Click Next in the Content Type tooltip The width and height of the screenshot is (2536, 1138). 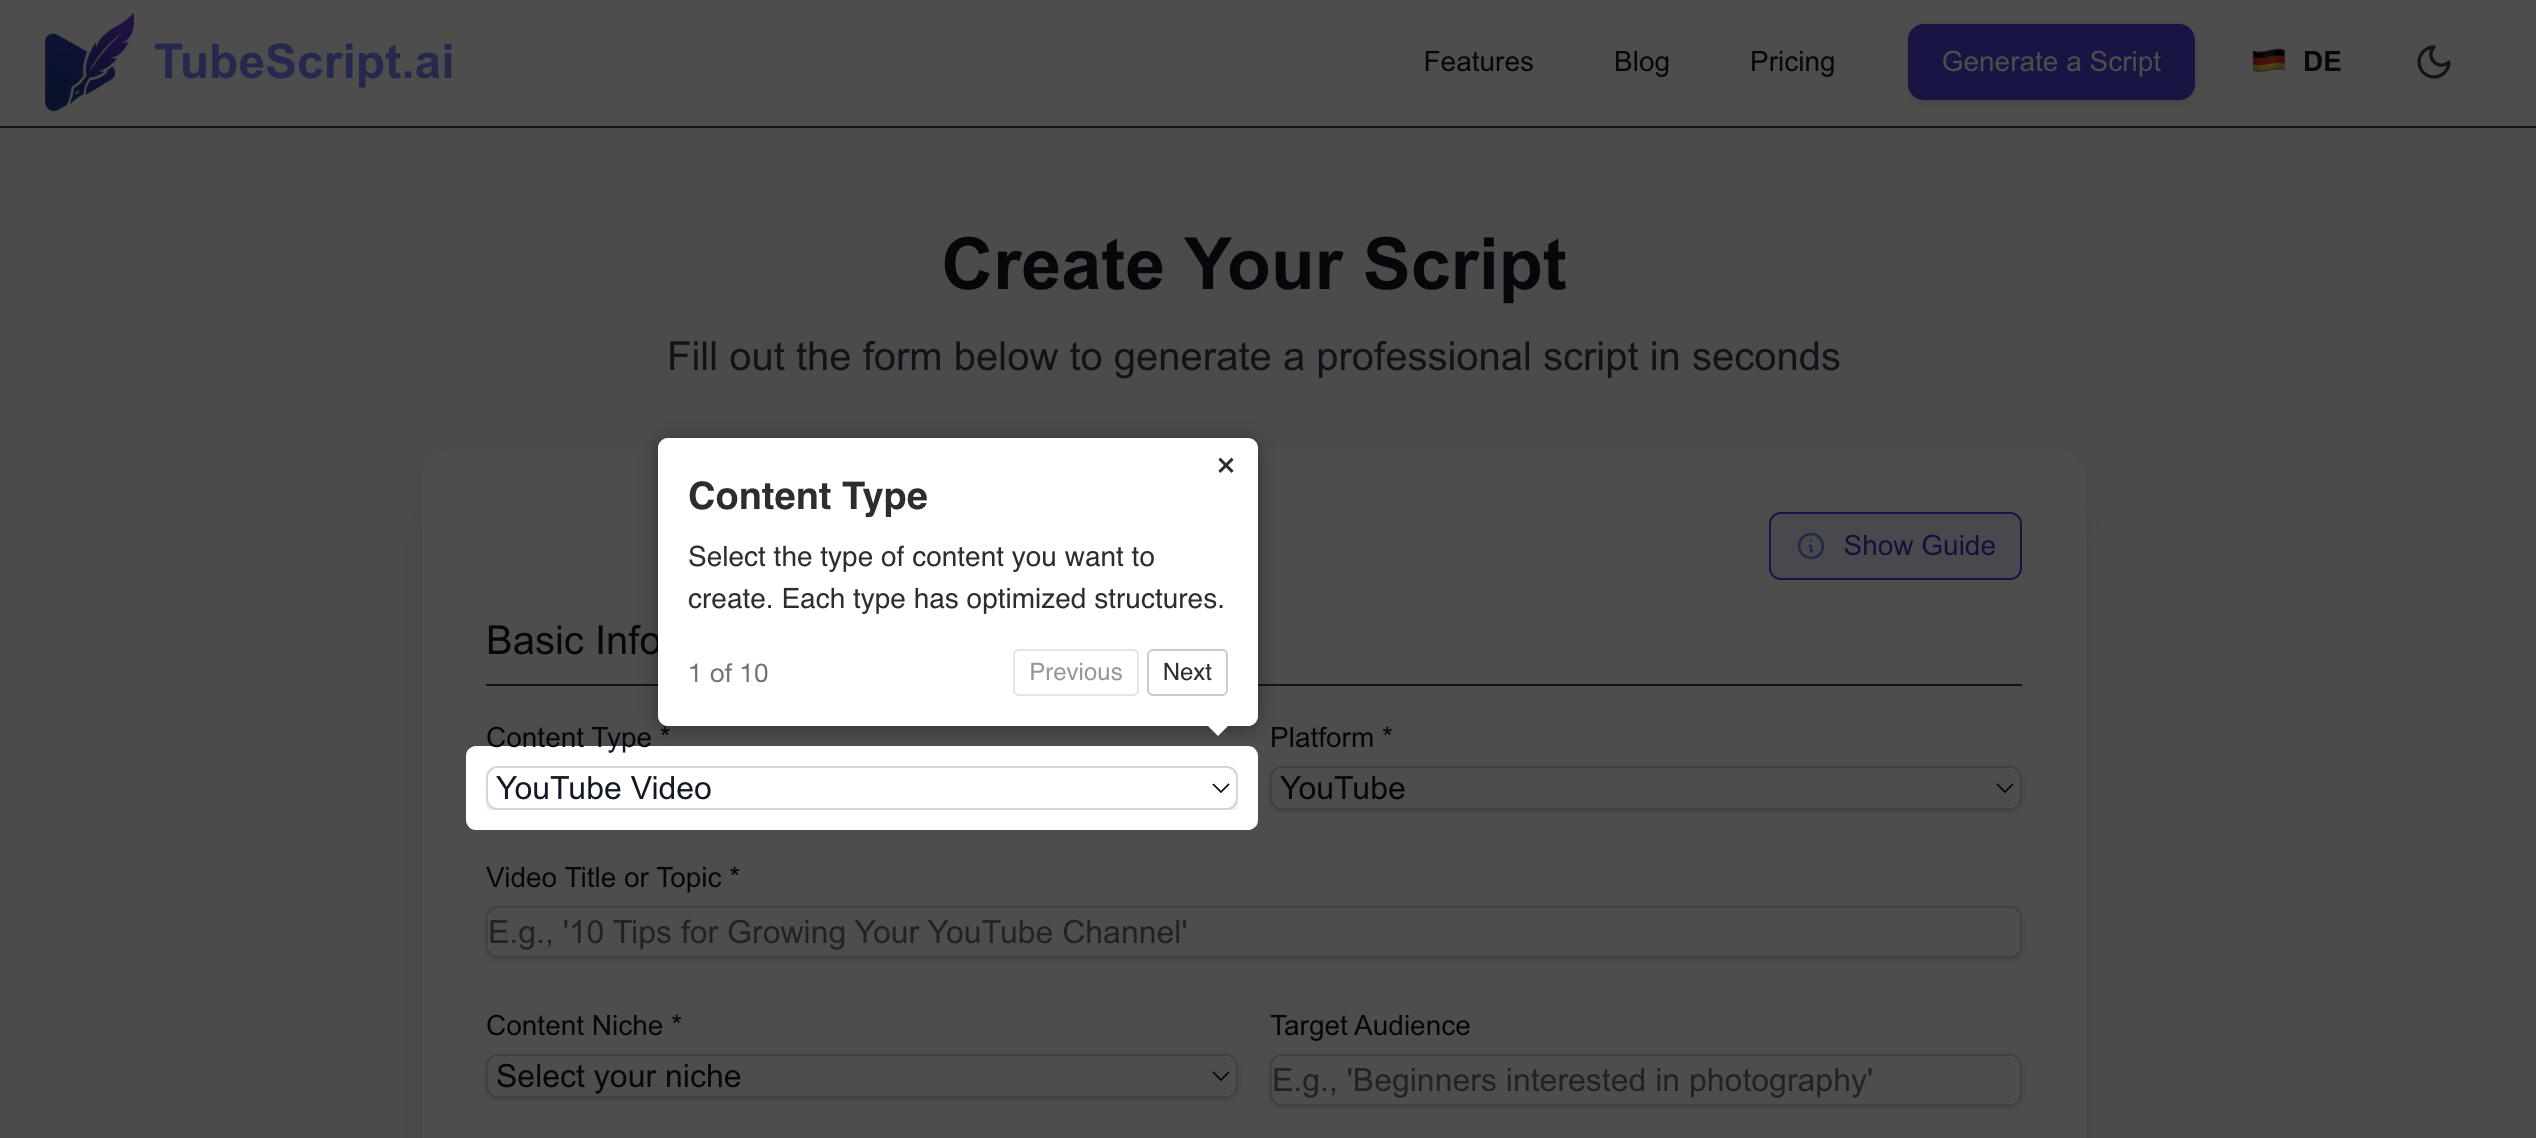pos(1187,672)
